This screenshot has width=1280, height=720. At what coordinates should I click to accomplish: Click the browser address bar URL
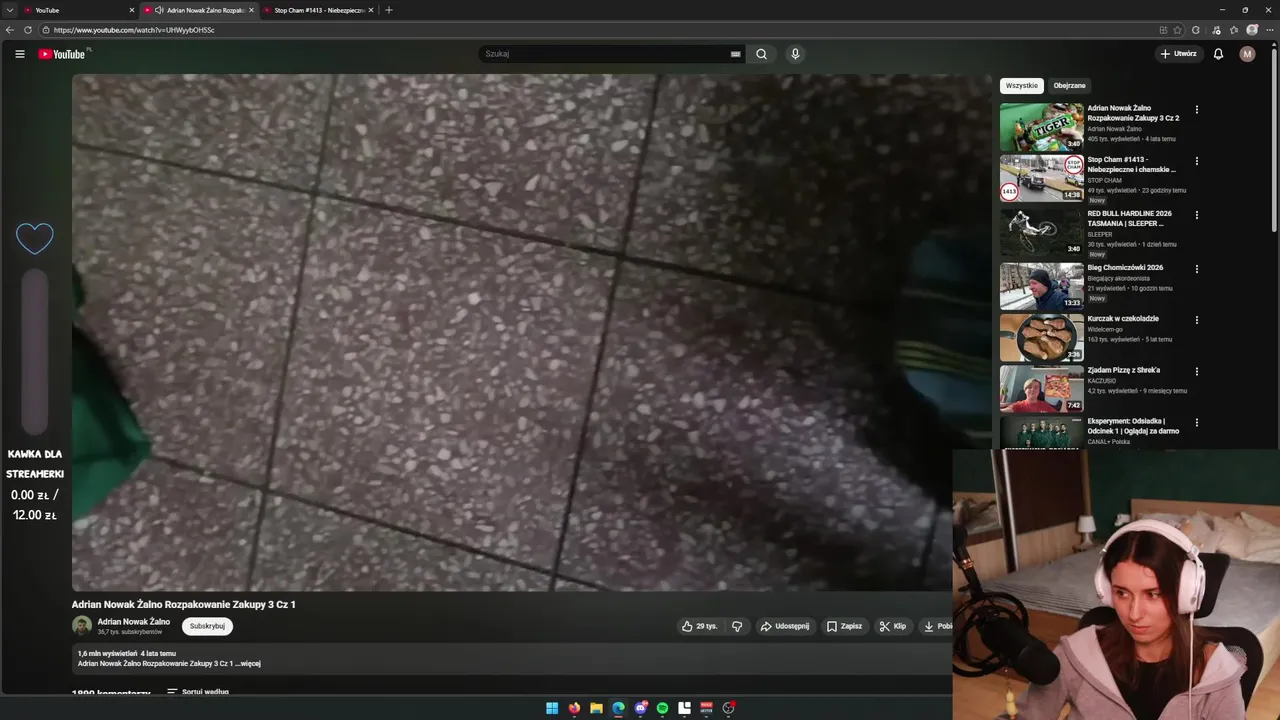134,30
